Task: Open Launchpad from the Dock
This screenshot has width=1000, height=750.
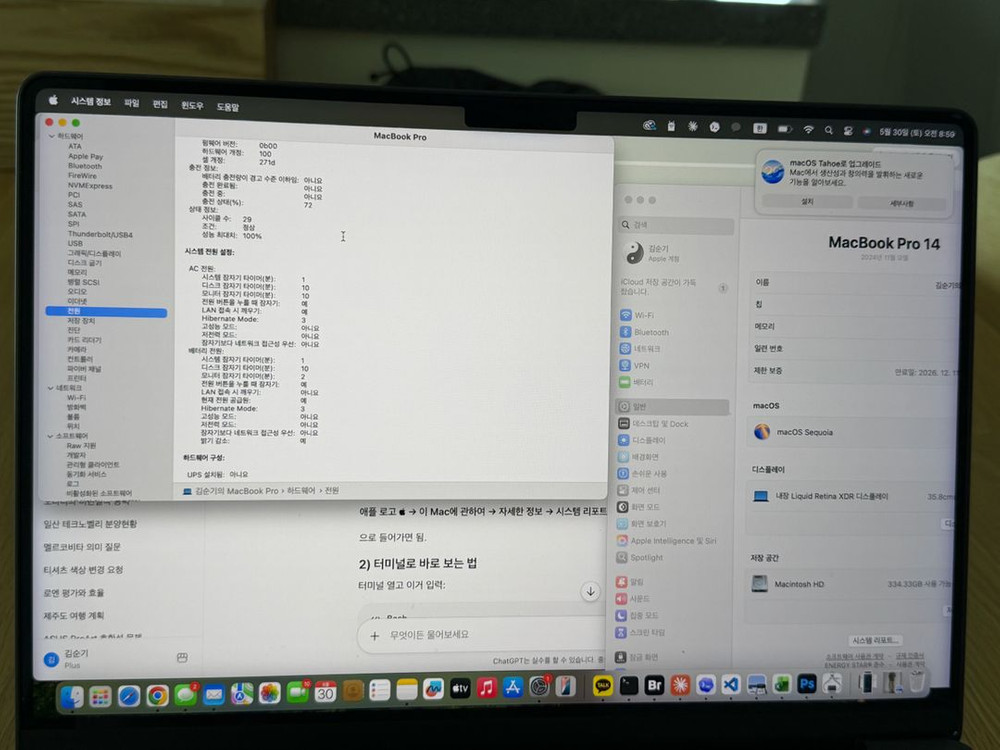Action: coord(100,696)
